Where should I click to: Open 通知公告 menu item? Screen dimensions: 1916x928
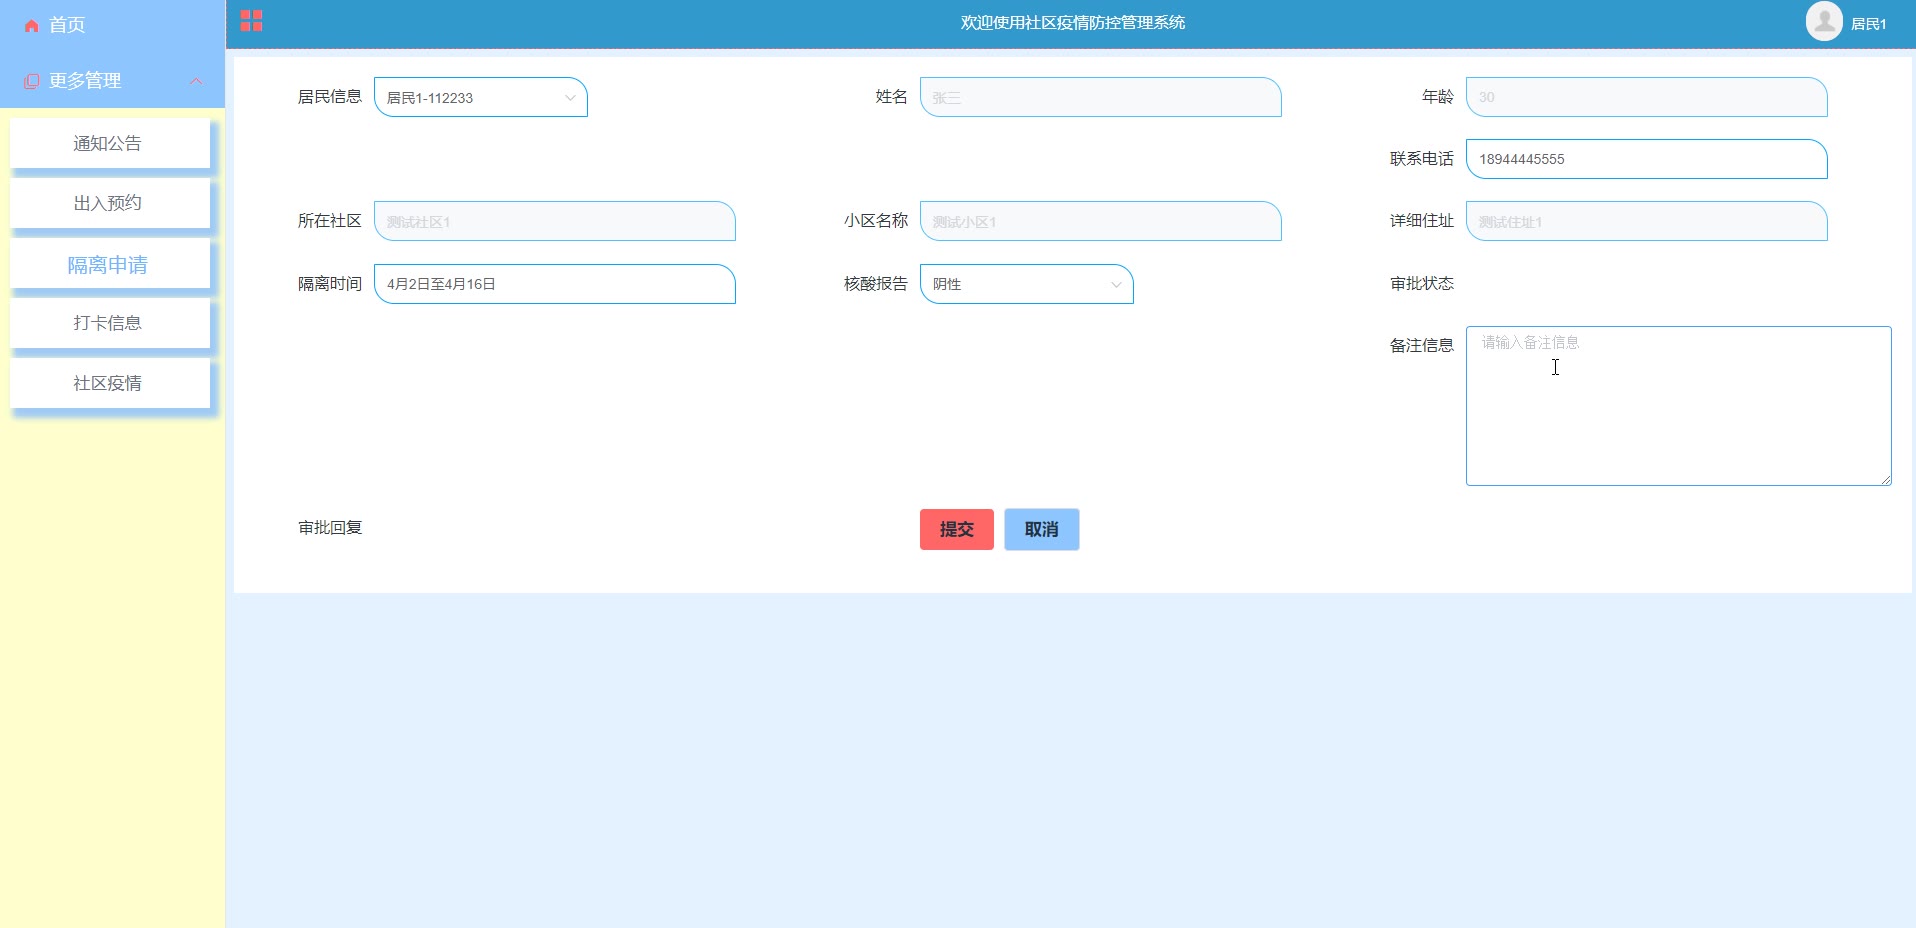tap(108, 144)
